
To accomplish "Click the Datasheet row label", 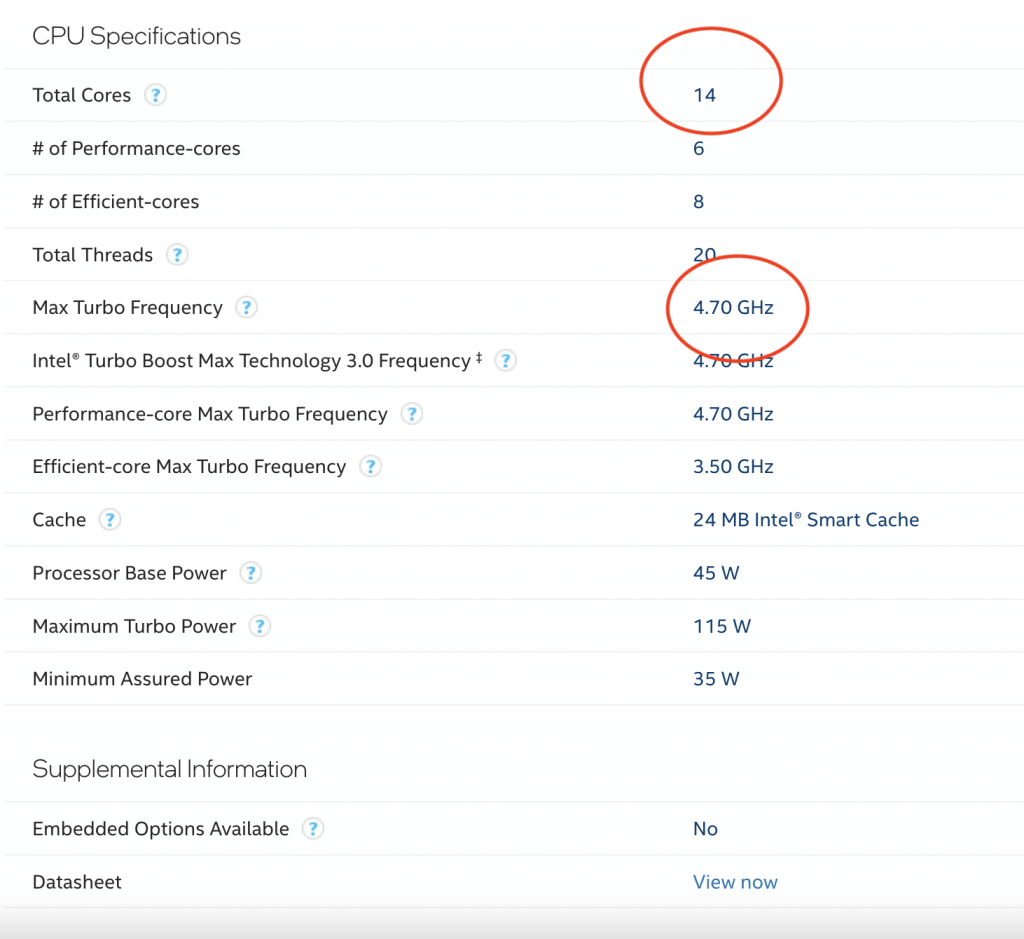I will coord(77,882).
